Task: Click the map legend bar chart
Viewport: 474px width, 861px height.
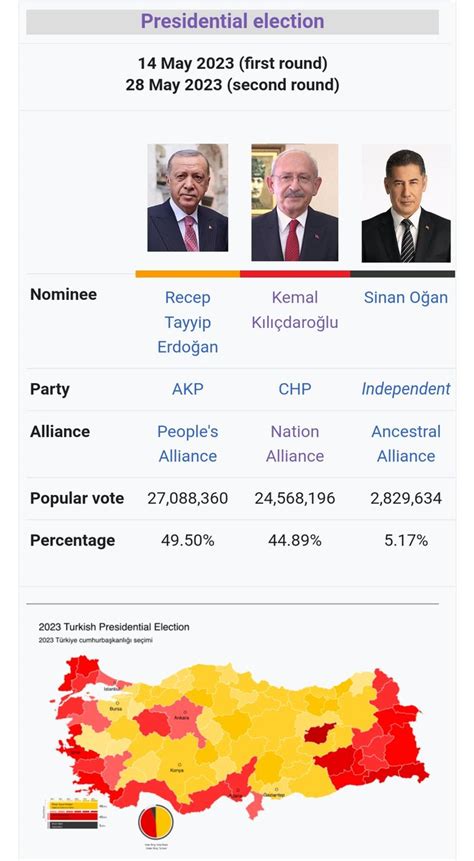Action: pyautogui.click(x=71, y=814)
